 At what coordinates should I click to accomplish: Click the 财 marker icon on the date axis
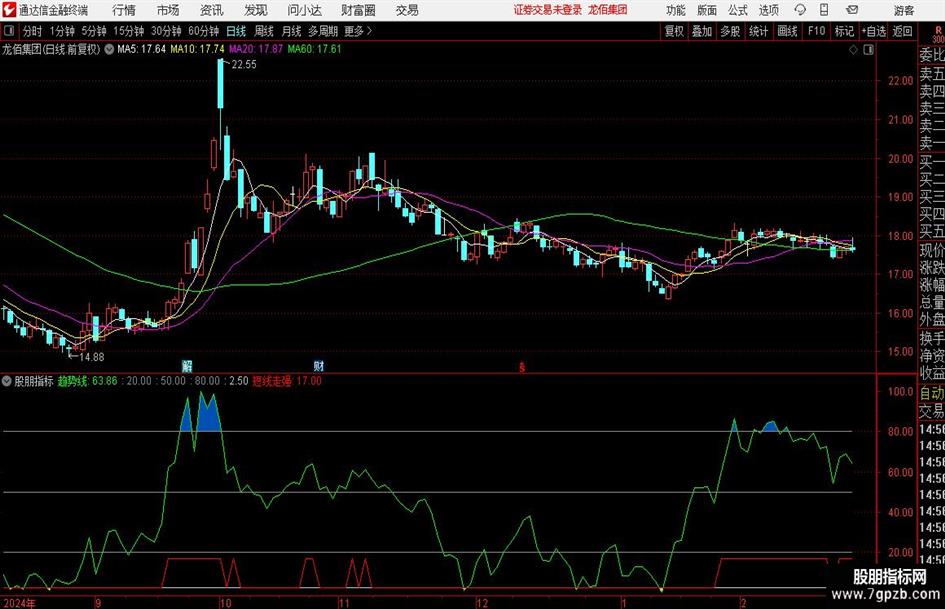point(319,365)
